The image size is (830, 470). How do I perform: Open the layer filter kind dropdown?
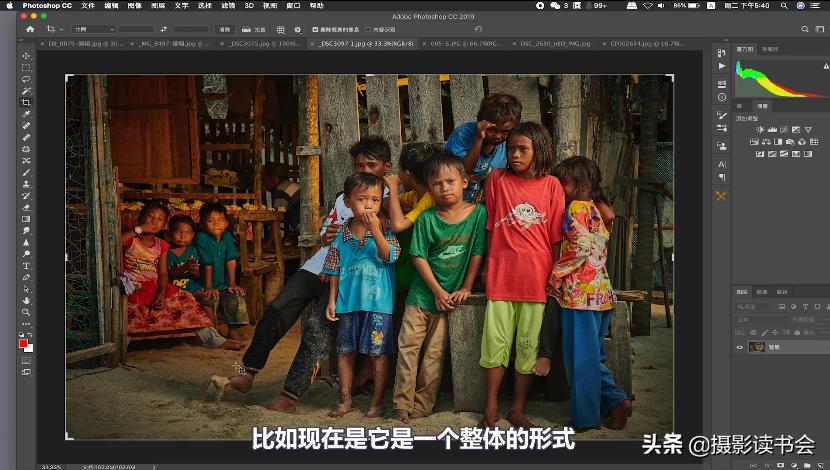[x=755, y=306]
